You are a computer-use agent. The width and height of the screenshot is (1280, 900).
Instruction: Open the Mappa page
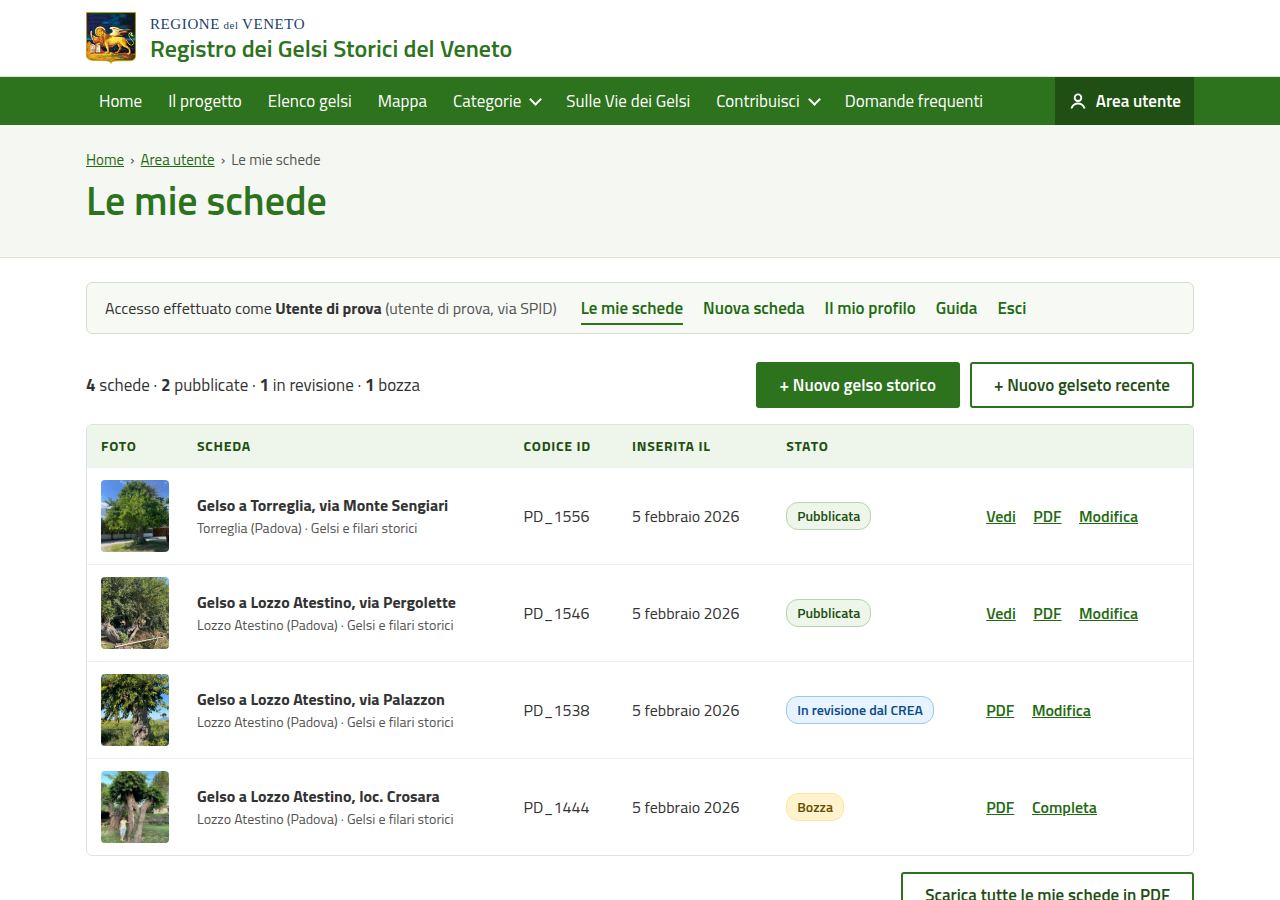click(402, 101)
